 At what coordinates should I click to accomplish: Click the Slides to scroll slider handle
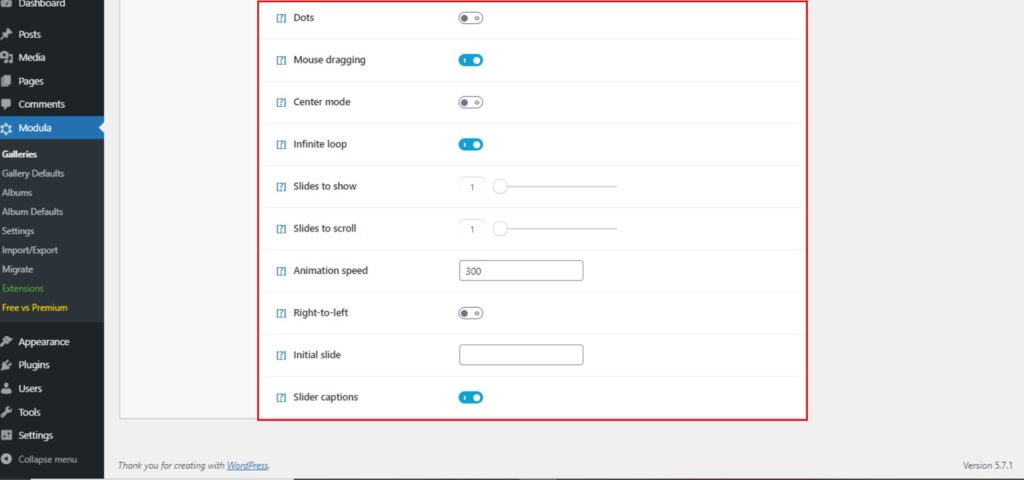point(500,229)
